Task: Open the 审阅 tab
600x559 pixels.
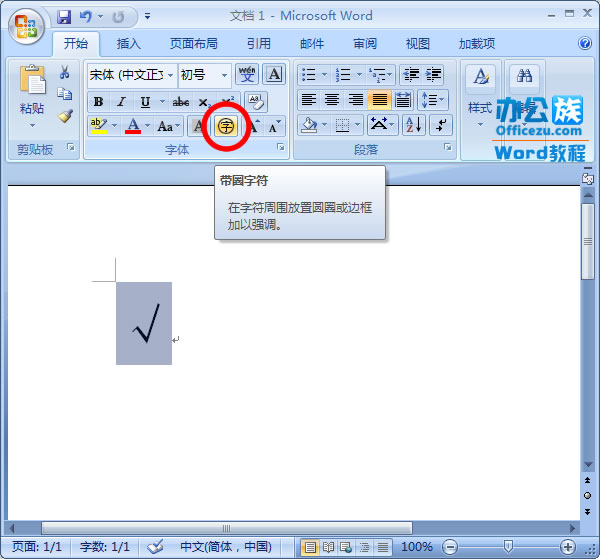Action: [365, 43]
